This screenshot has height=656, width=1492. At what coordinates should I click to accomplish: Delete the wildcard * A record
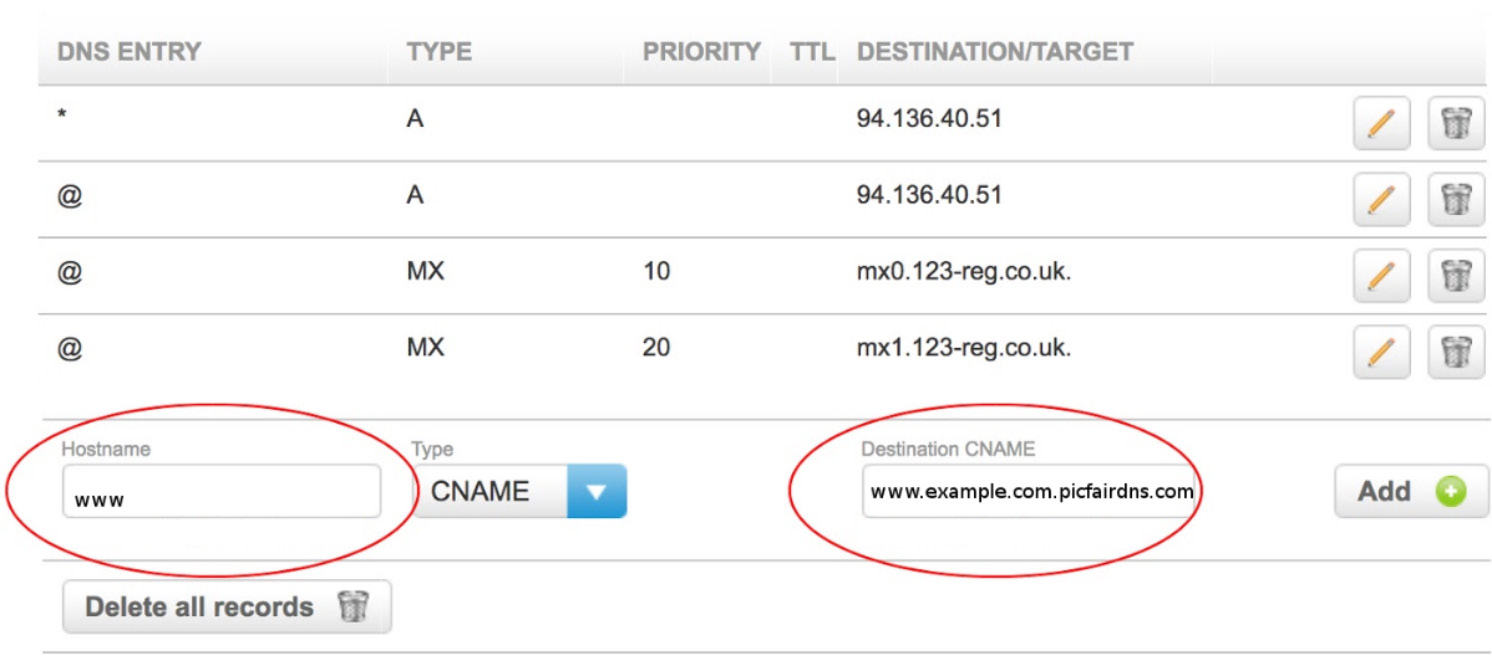[1456, 123]
